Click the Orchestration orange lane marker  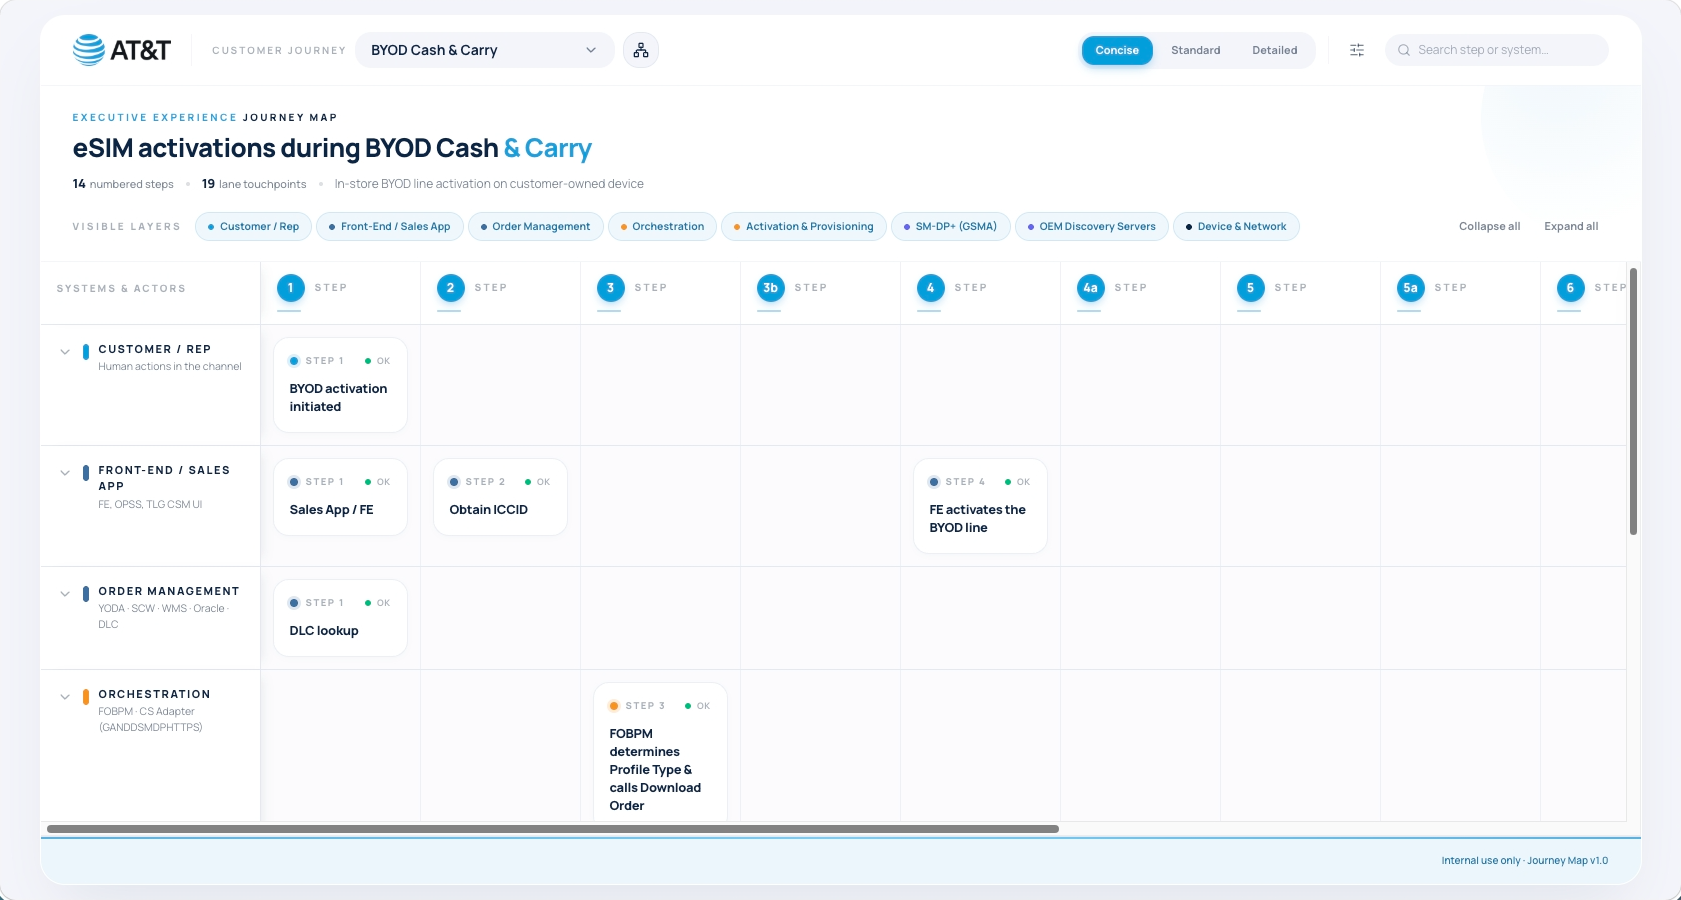[86, 696]
